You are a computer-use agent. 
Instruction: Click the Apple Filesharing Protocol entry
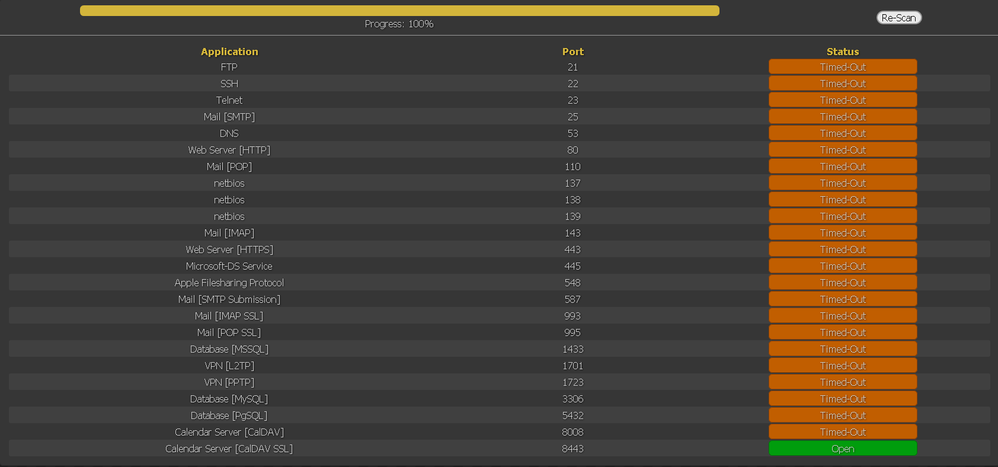229,282
